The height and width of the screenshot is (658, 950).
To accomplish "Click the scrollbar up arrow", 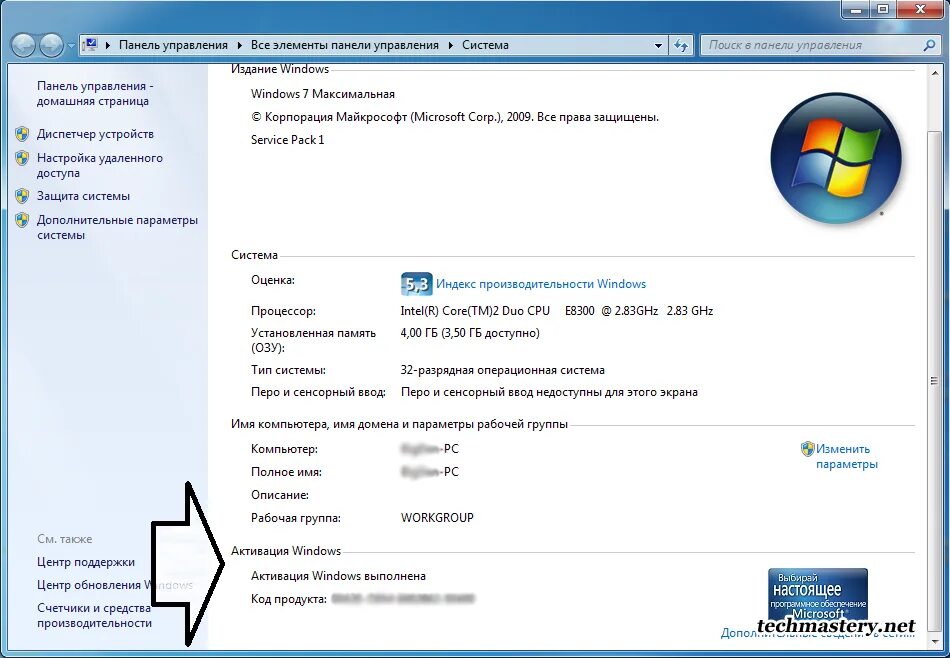I will click(x=934, y=72).
